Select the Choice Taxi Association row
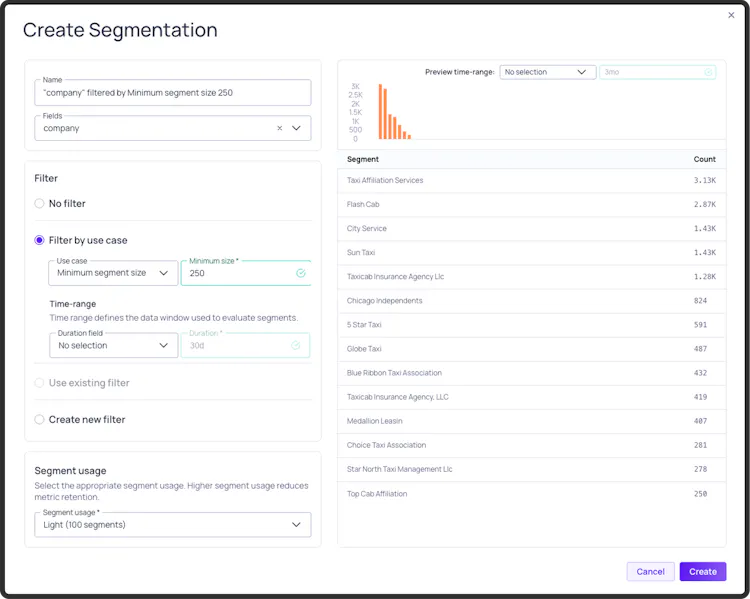Screen dimensions: 750x599 [531, 445]
